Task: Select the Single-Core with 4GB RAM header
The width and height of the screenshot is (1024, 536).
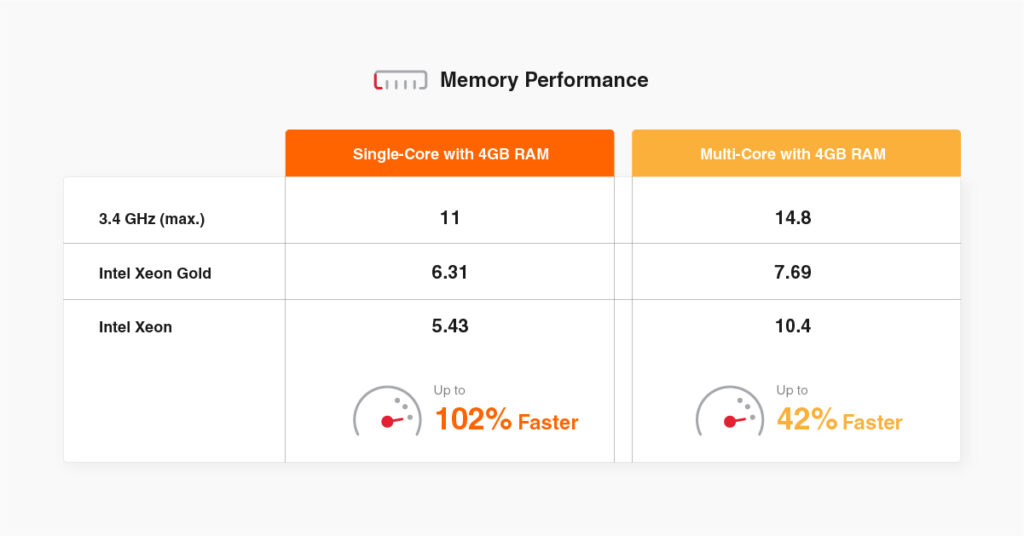Action: click(x=450, y=153)
